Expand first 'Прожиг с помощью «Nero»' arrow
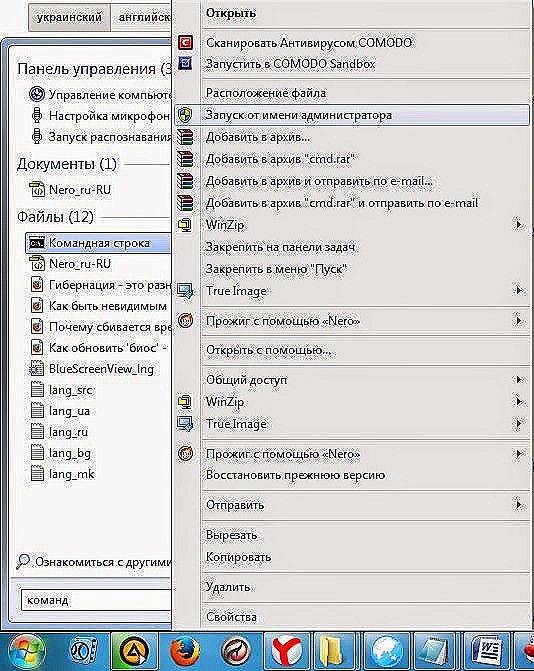 [x=519, y=321]
